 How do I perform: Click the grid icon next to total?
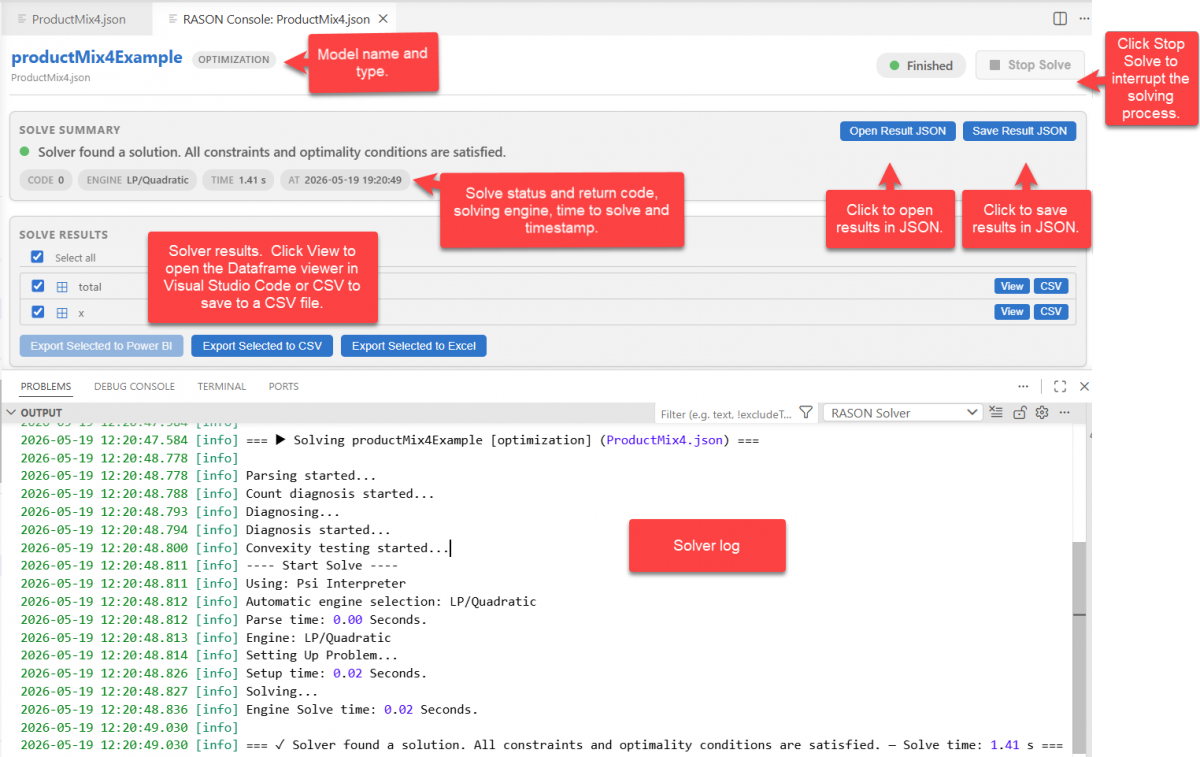(x=62, y=287)
